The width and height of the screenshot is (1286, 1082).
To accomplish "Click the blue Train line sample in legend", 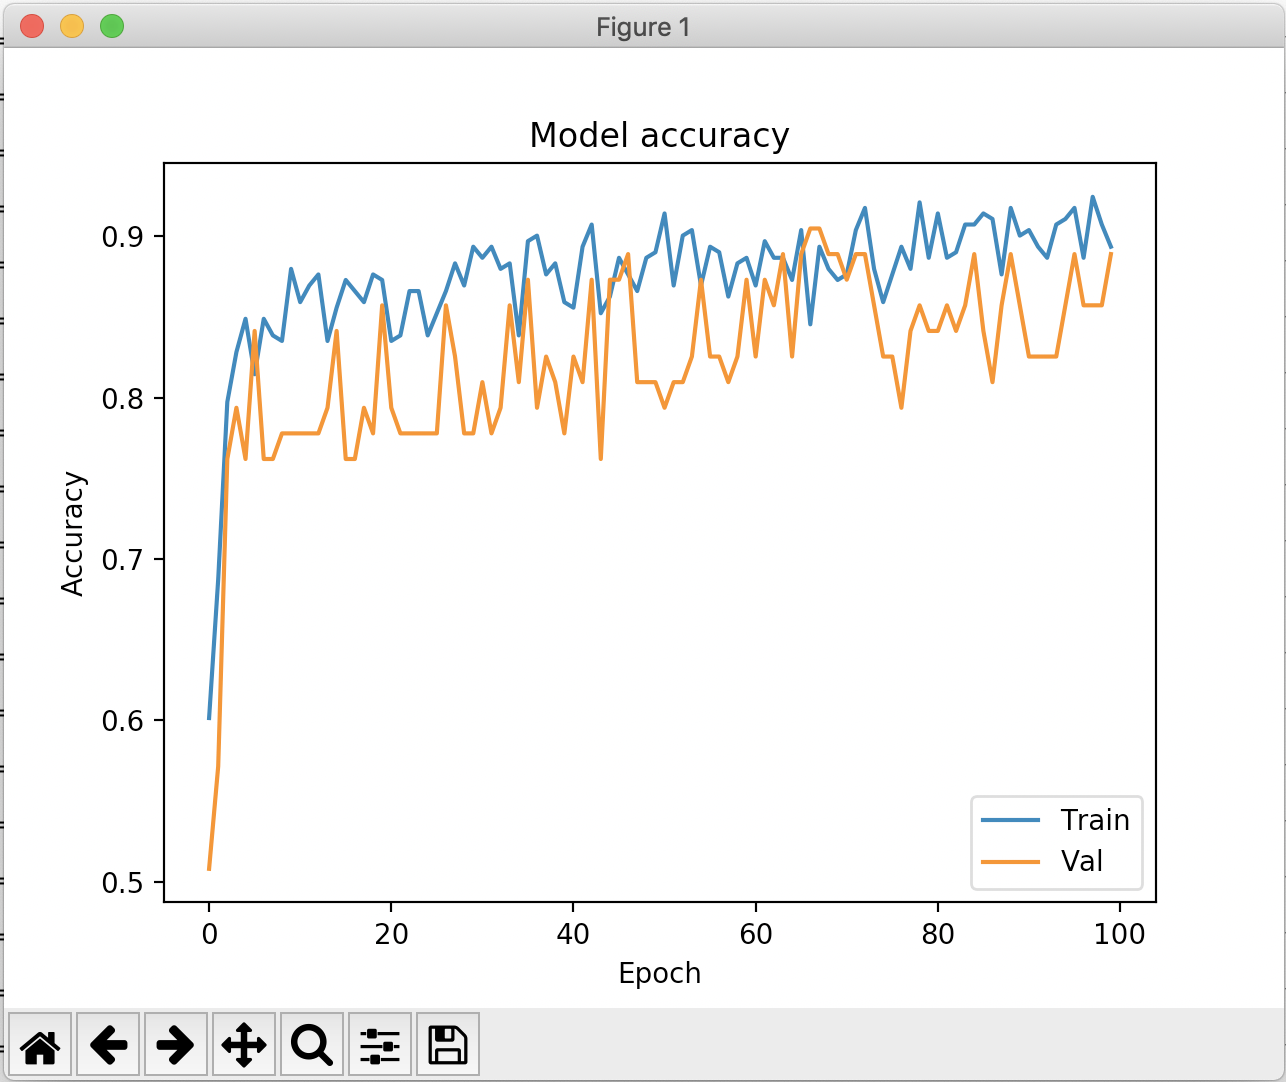I will pos(1011,820).
